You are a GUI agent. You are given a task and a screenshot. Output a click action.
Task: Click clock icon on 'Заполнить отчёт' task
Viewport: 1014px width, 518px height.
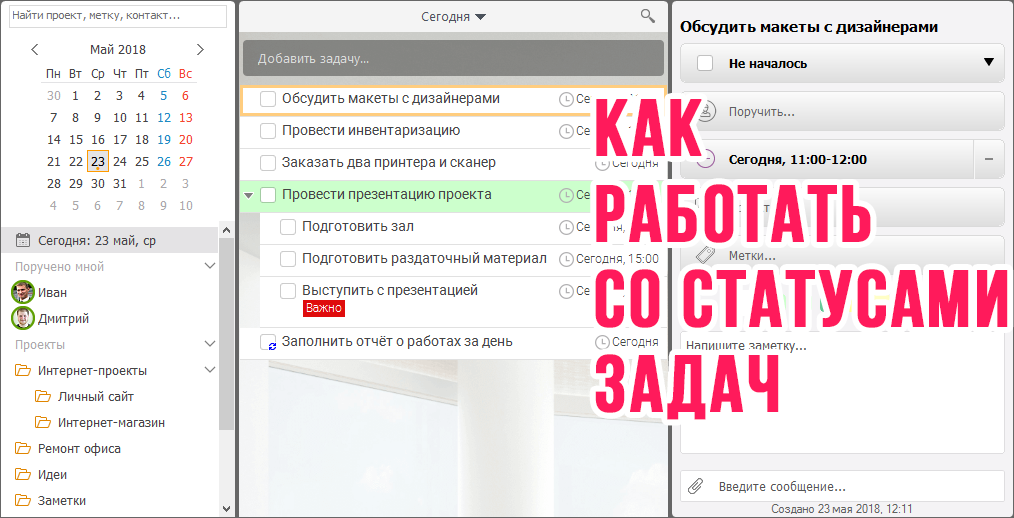click(602, 341)
